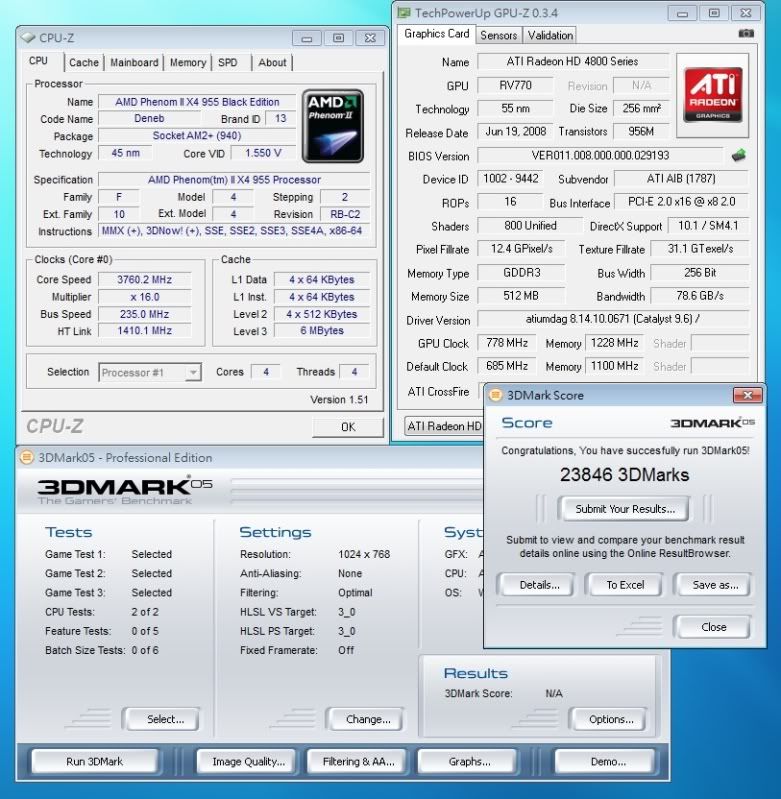Click the GPU Clock value 778 MHz
This screenshot has height=799, width=781.
(506, 342)
